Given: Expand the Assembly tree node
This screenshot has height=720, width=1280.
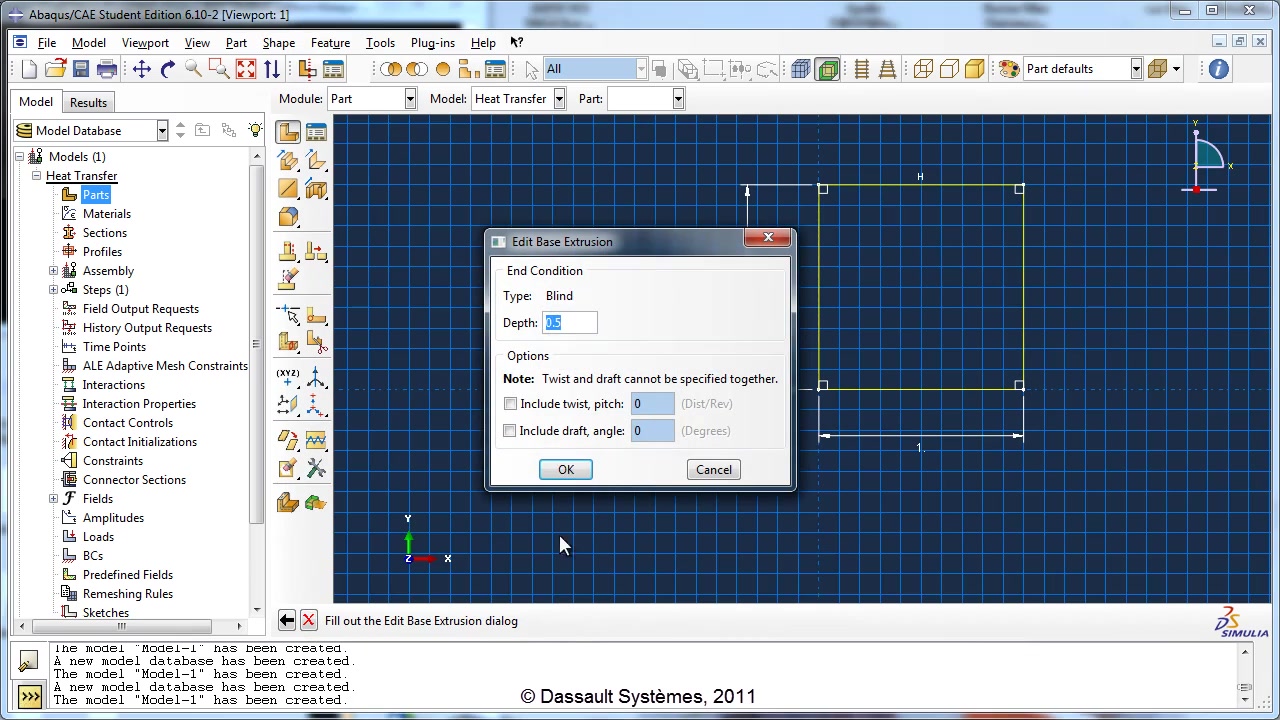Looking at the screenshot, I should pos(53,271).
